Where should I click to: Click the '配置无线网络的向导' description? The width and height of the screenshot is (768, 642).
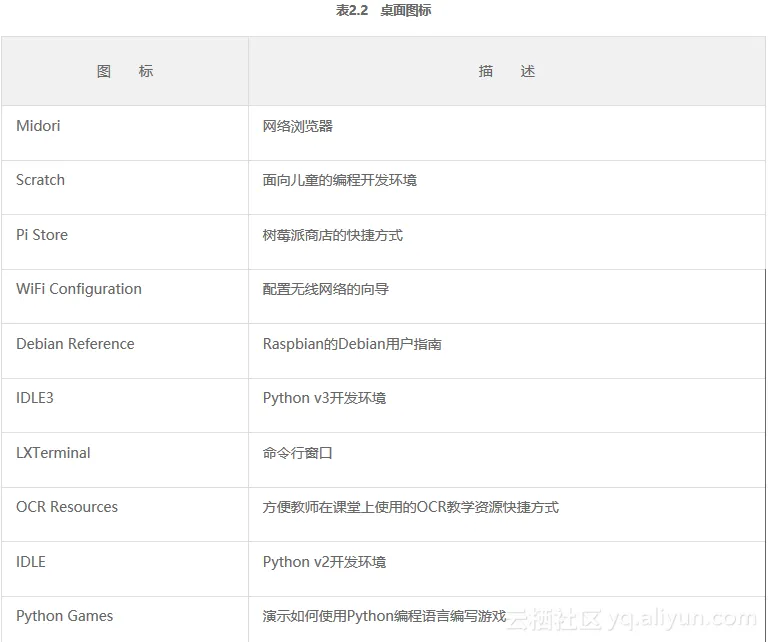point(326,289)
